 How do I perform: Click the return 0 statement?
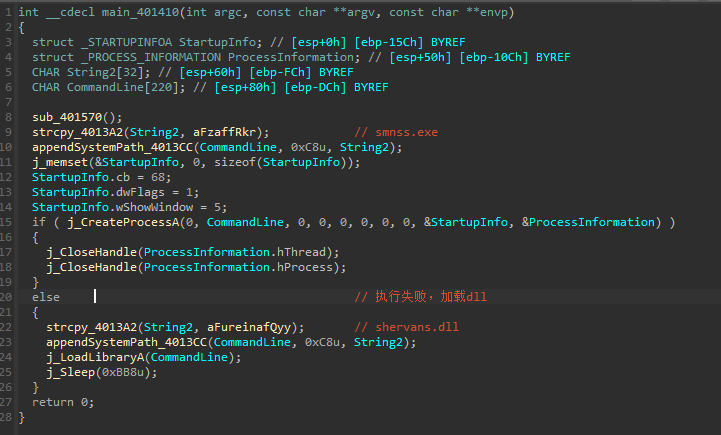pos(63,402)
